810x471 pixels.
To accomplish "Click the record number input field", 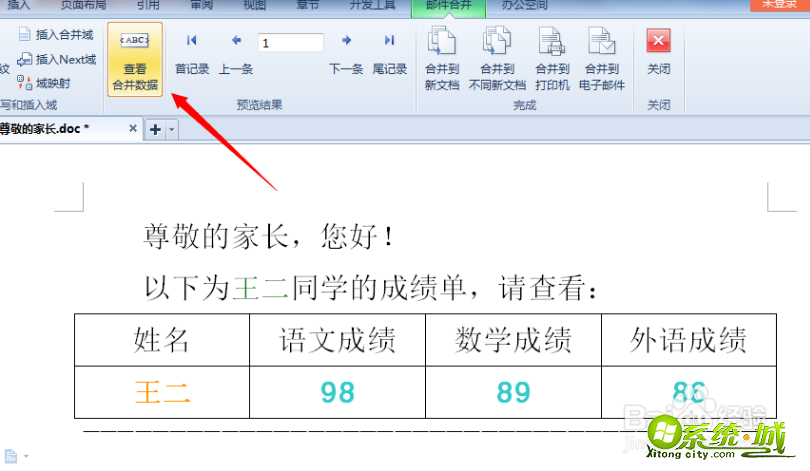I will click(x=291, y=43).
